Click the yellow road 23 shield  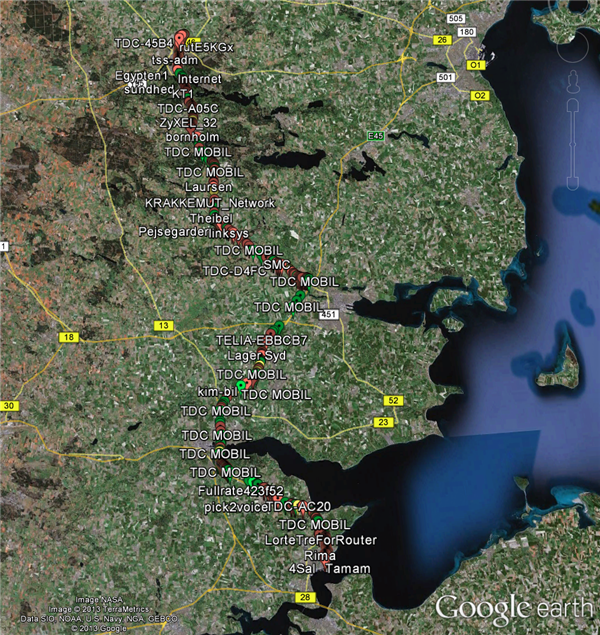coord(383,422)
